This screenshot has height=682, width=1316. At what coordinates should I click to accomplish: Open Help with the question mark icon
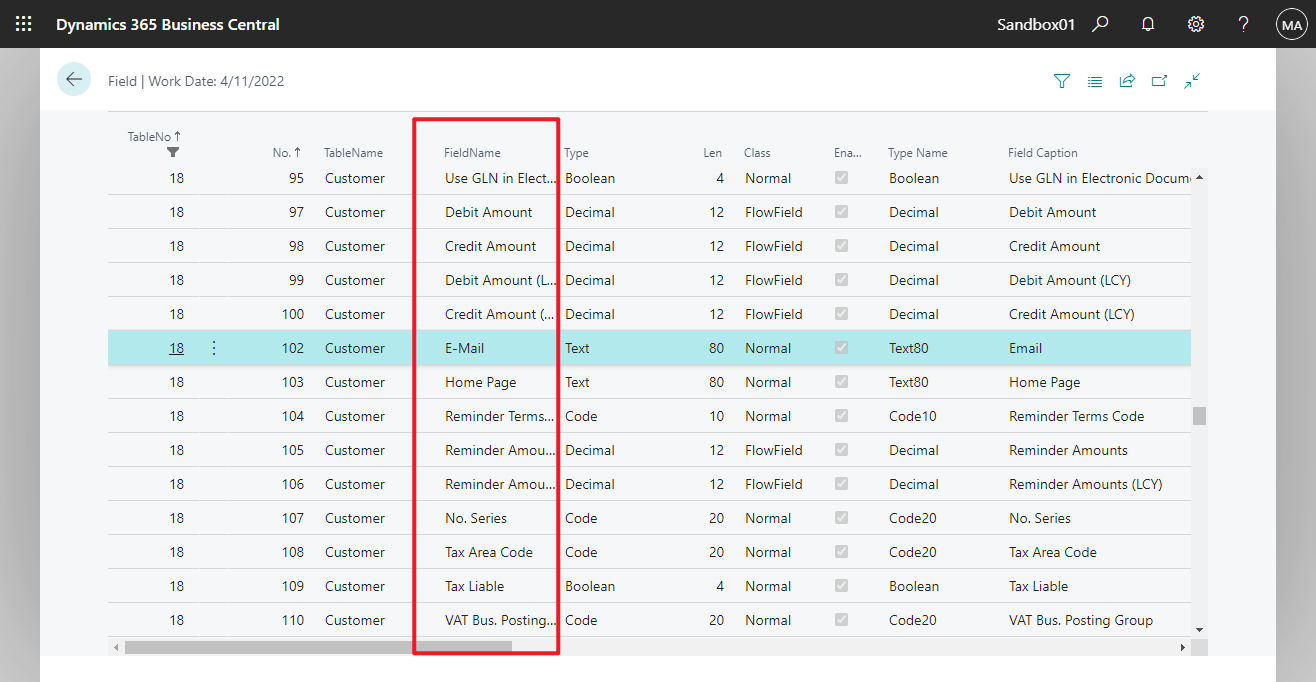point(1243,23)
